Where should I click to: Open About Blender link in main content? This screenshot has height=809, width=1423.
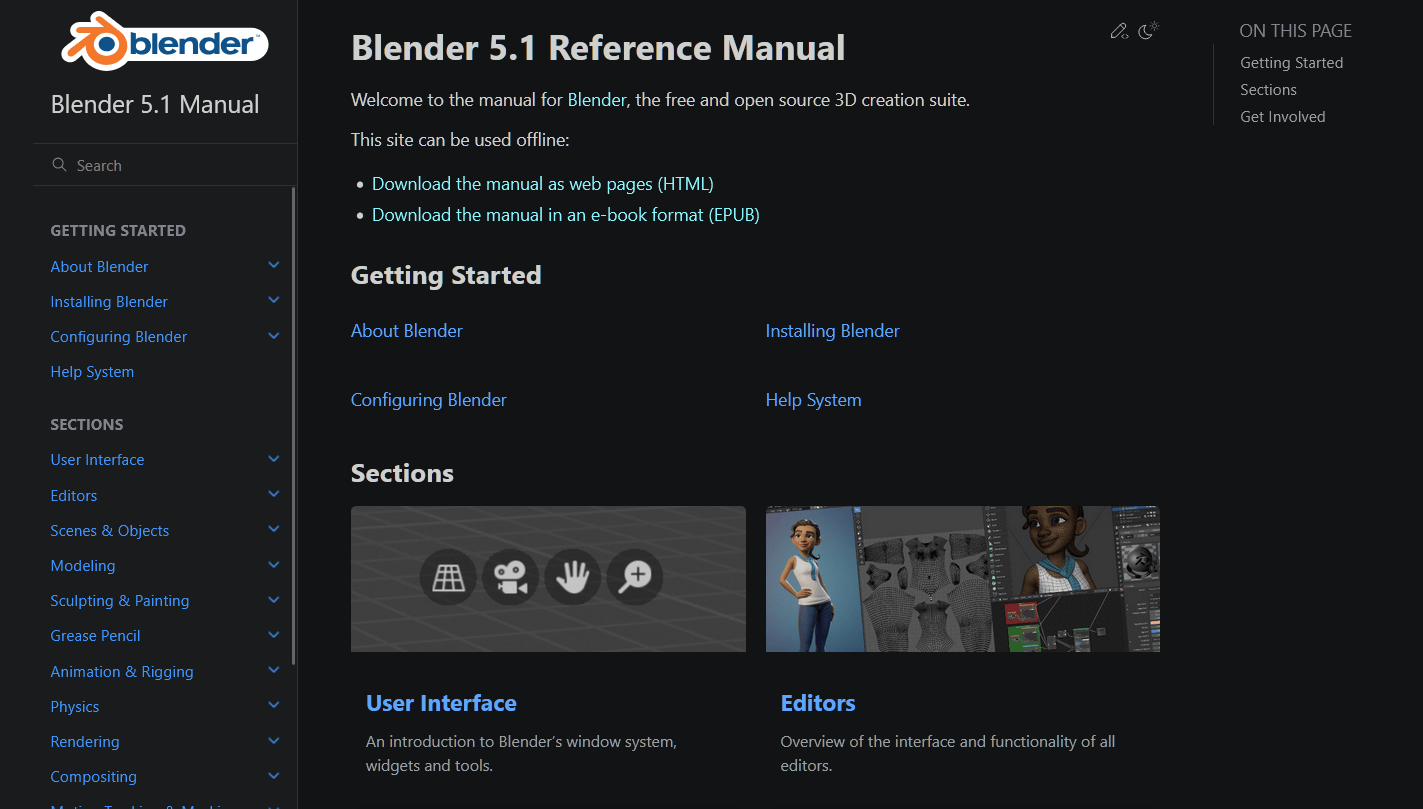point(407,331)
